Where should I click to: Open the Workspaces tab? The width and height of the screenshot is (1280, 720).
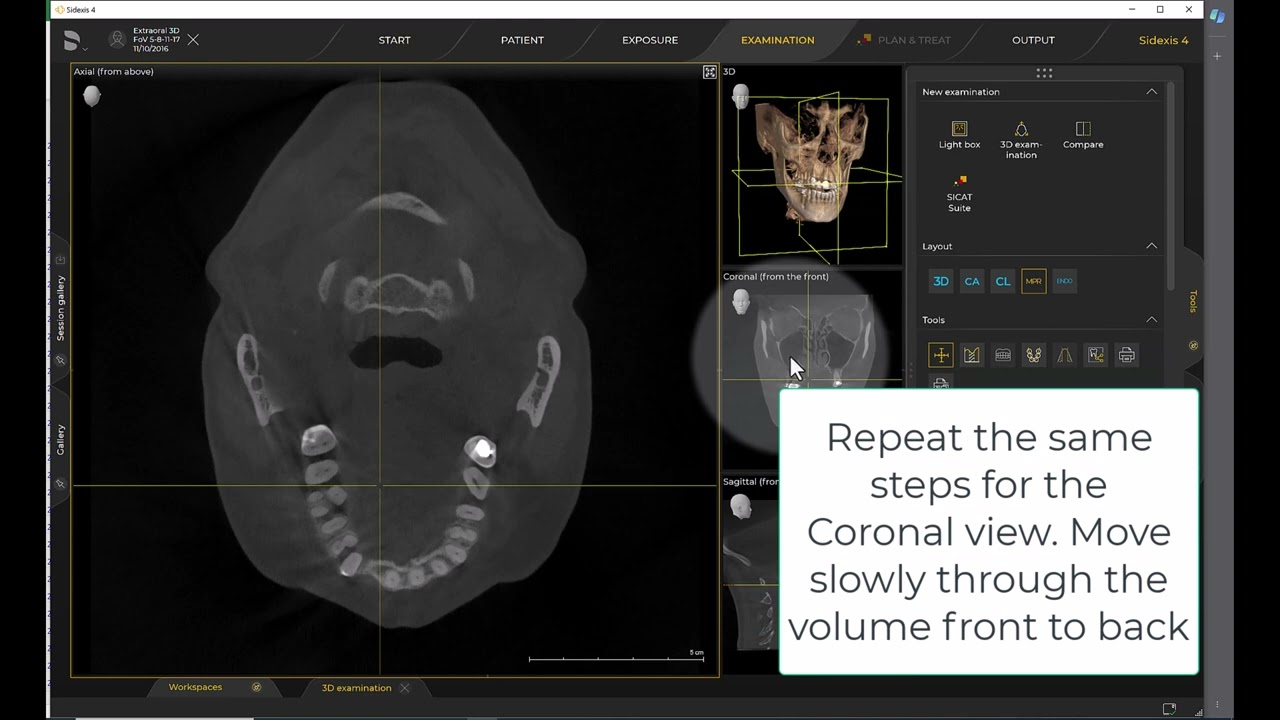coord(195,687)
